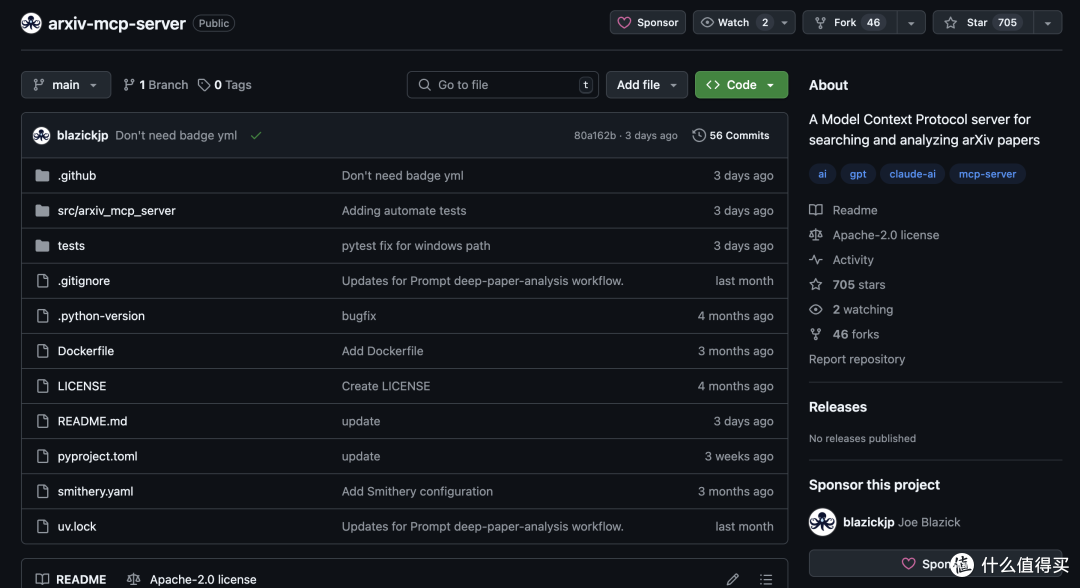Expand the Add file dropdown
Viewport: 1080px width, 588px height.
coord(647,85)
